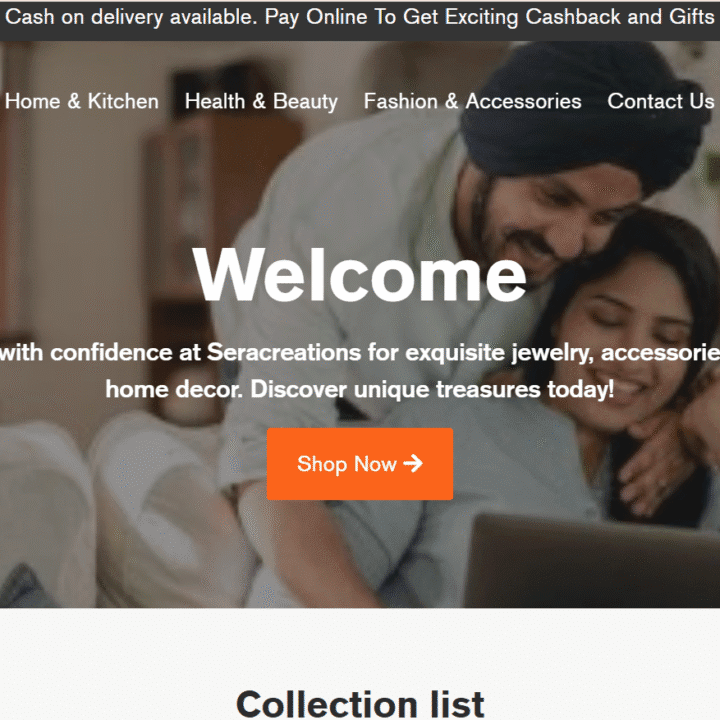Screen dimensions: 720x720
Task: Click 'Exciting Cashback and Gifts' banner text
Action: [x=579, y=17]
